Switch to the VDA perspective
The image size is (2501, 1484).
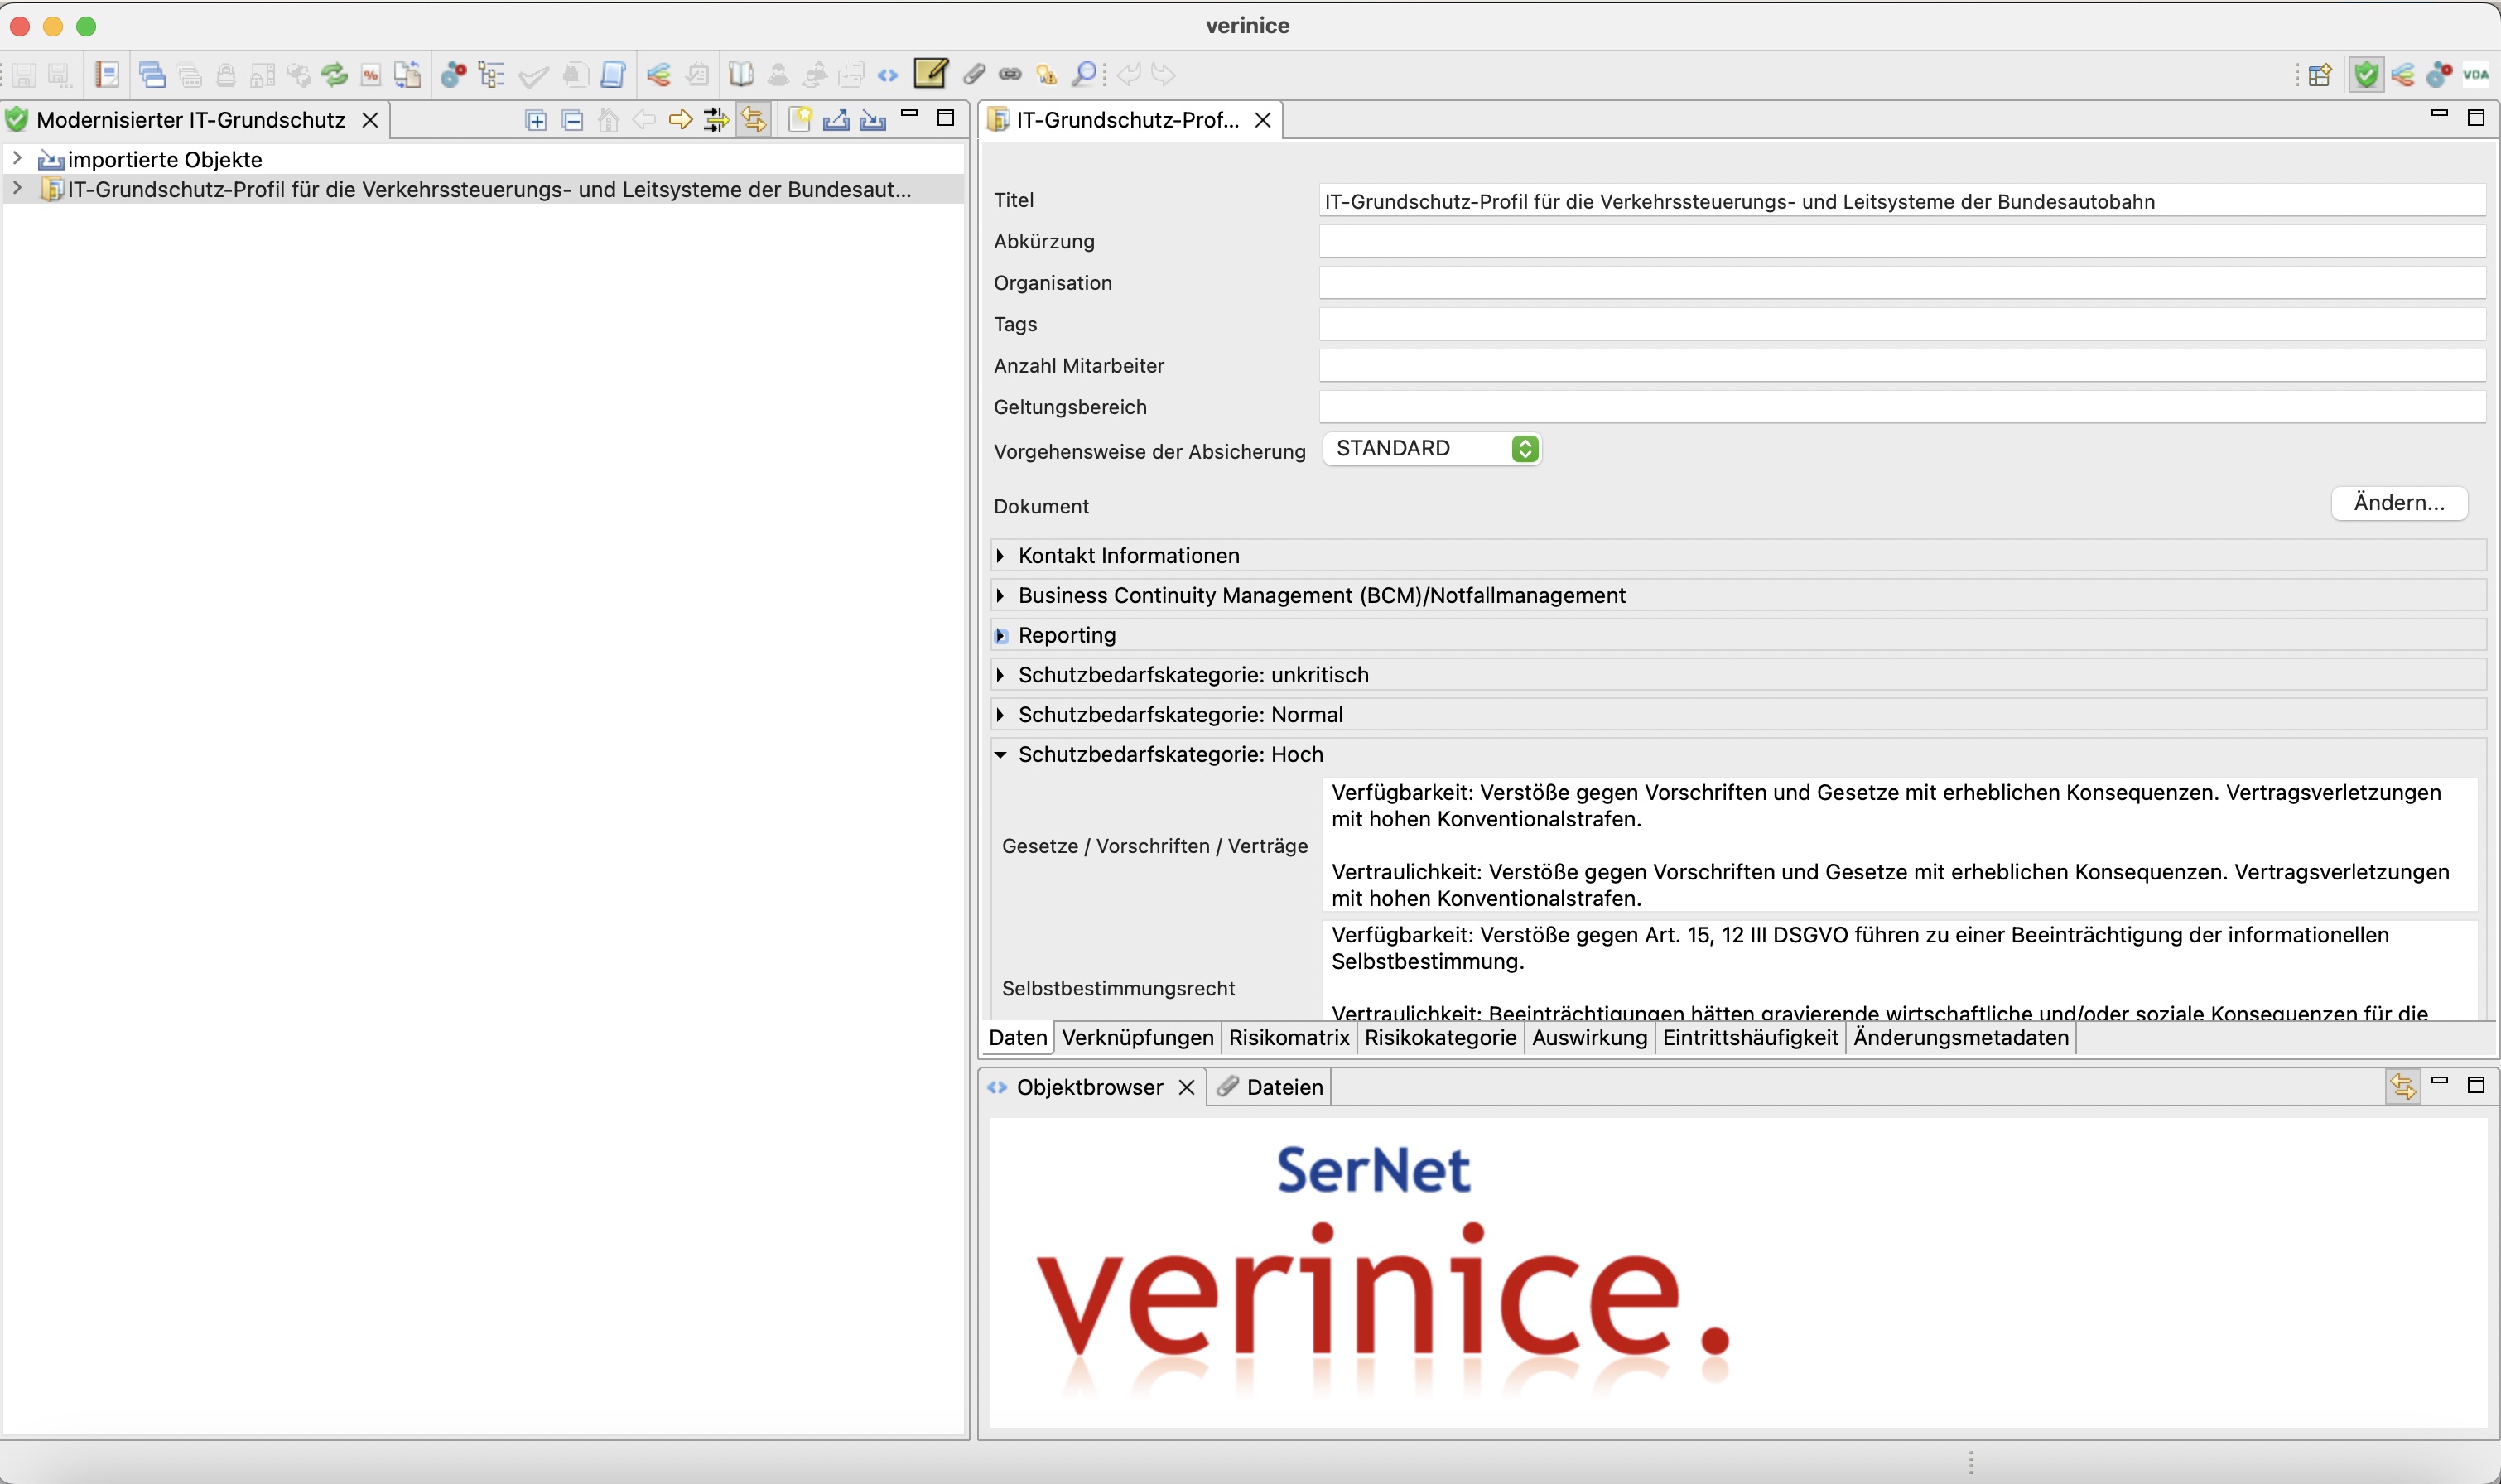(x=2476, y=74)
